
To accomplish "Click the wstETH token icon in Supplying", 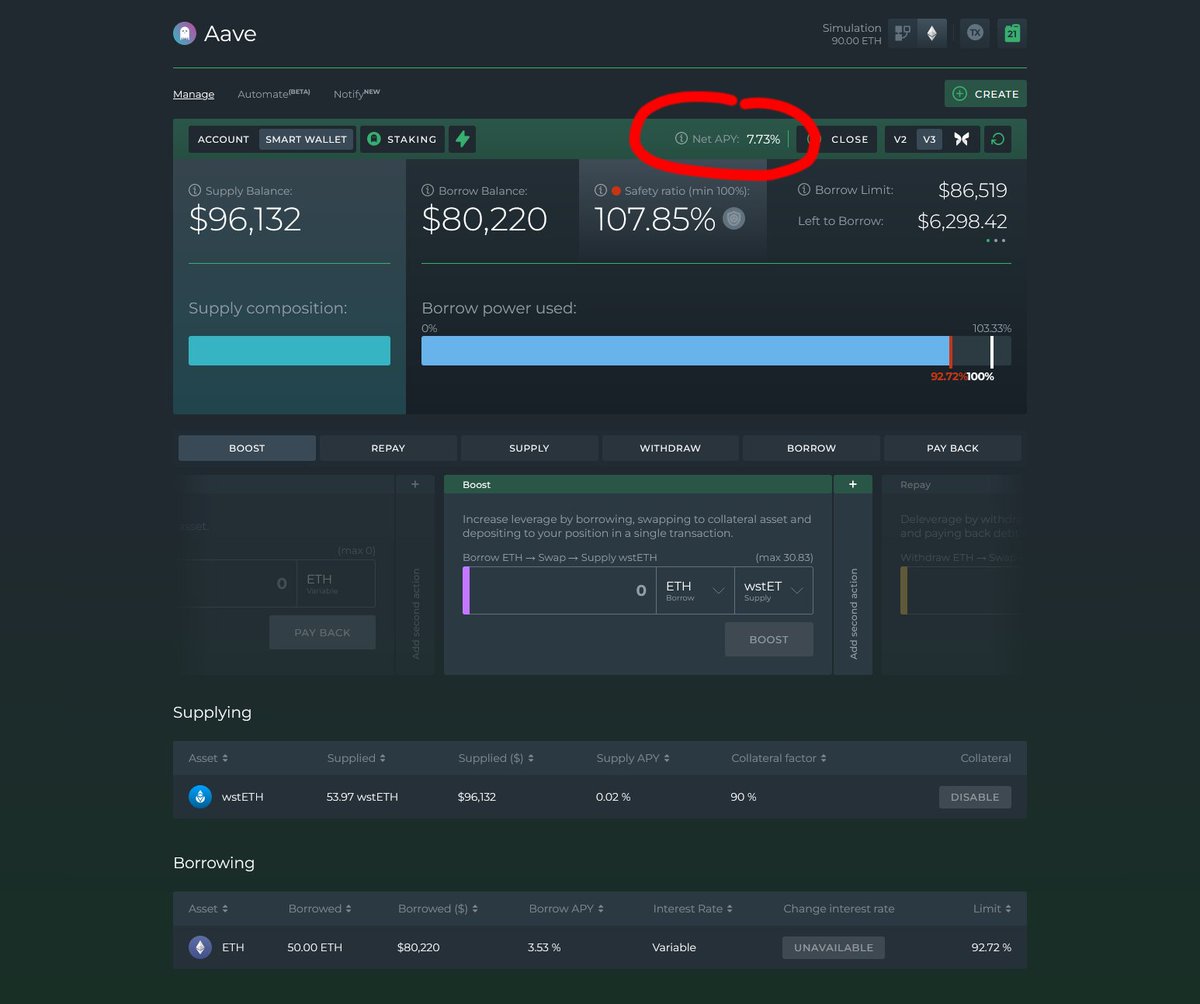I will coord(200,797).
